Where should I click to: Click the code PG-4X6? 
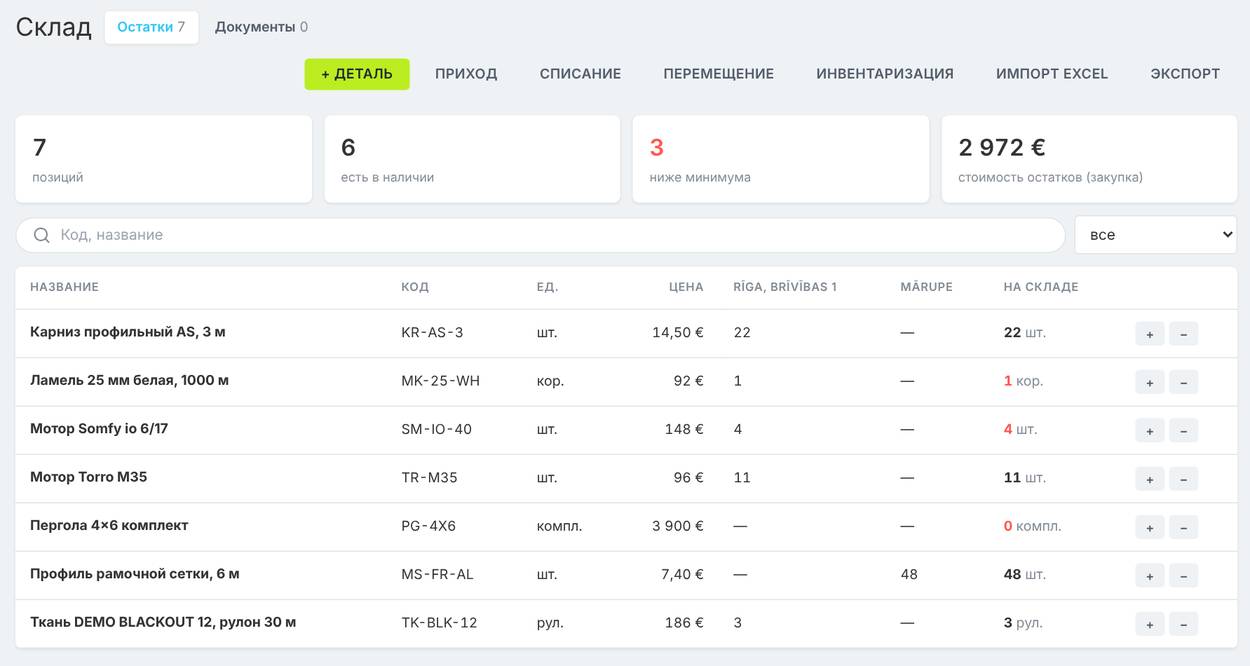point(428,526)
